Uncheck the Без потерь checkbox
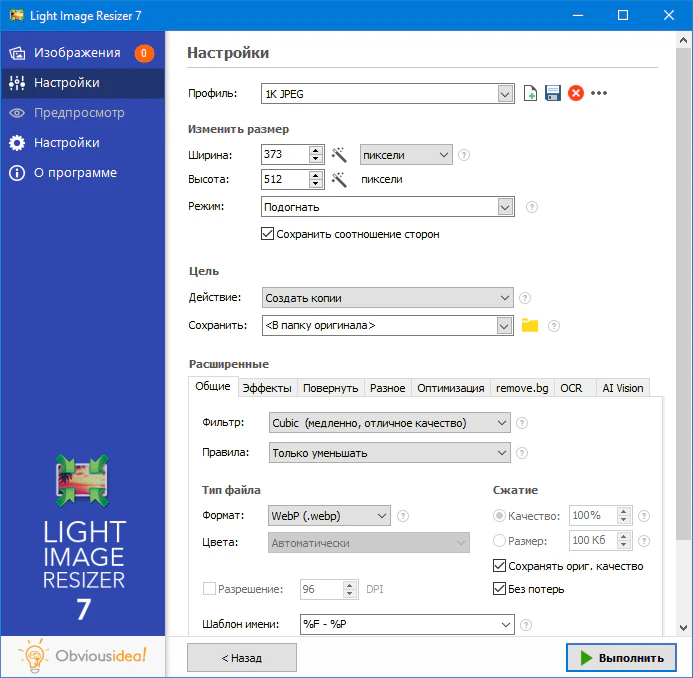 (500, 589)
